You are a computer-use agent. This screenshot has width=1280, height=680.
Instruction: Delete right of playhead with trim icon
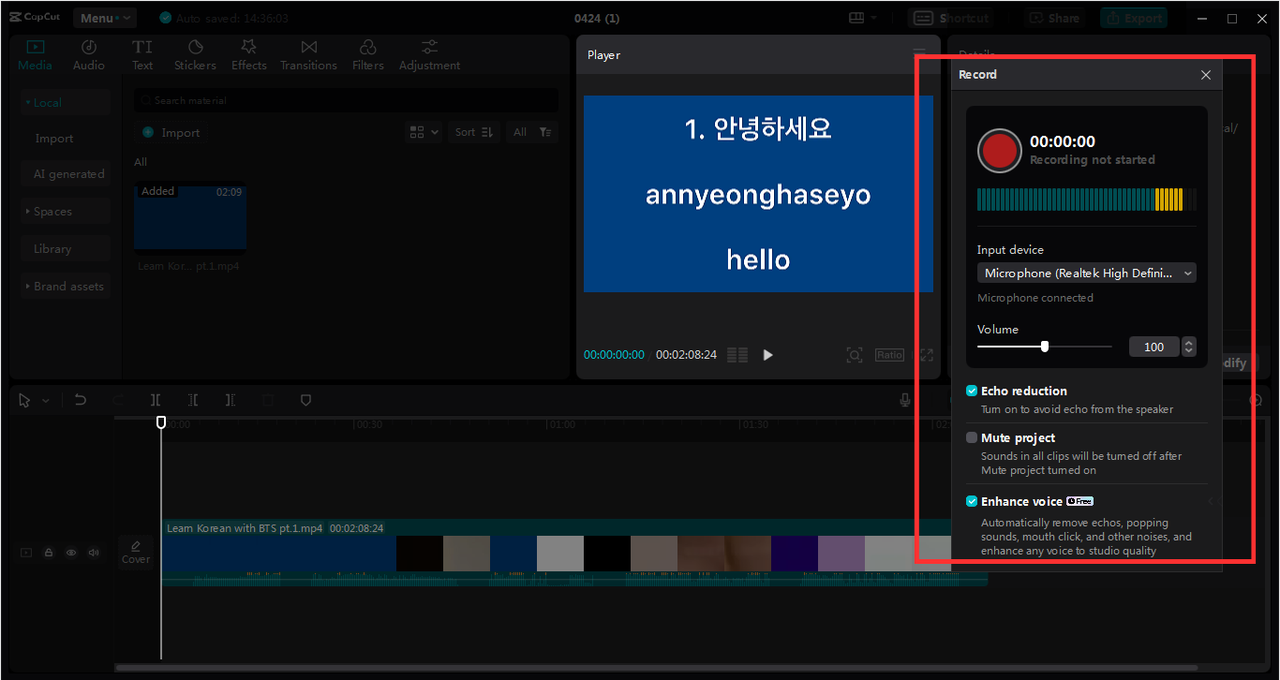pyautogui.click(x=230, y=400)
